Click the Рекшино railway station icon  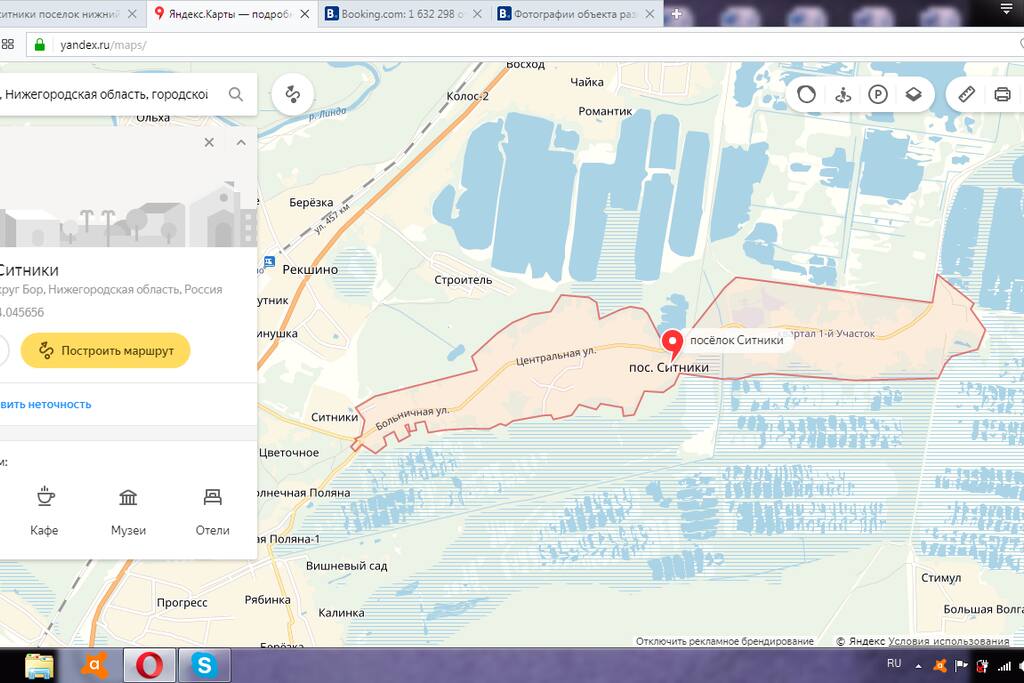pyautogui.click(x=269, y=262)
